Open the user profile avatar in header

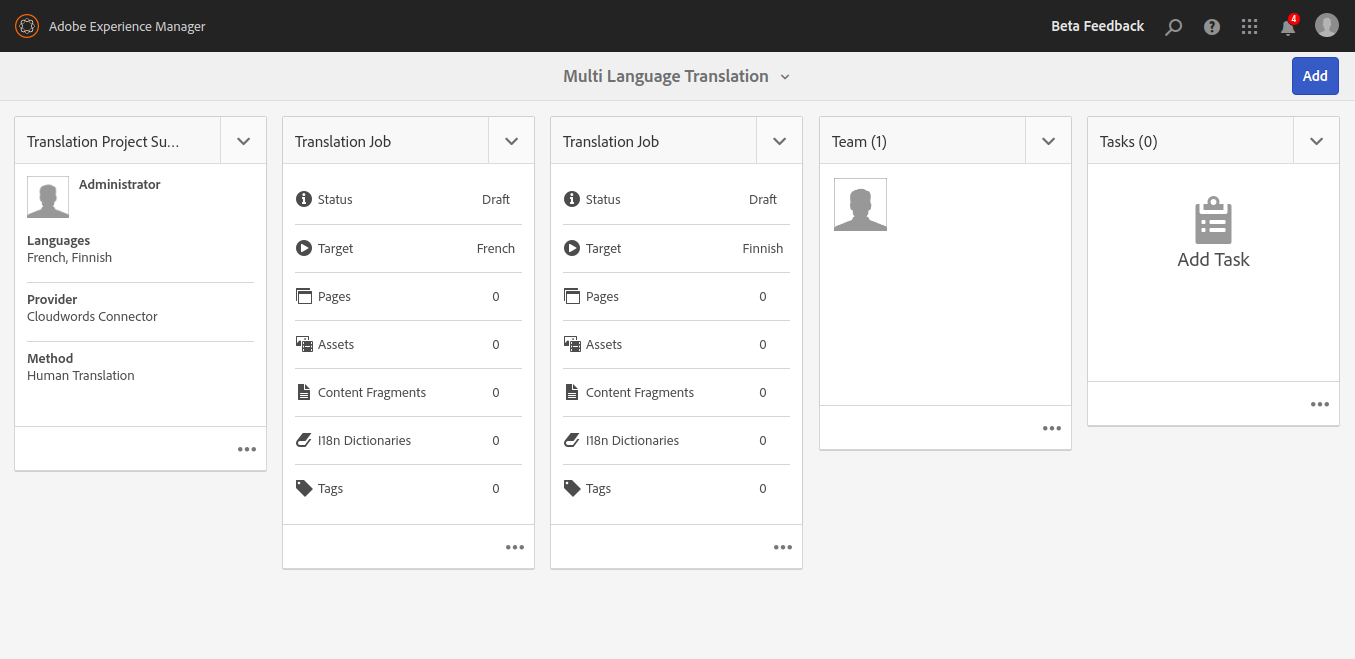(x=1326, y=26)
